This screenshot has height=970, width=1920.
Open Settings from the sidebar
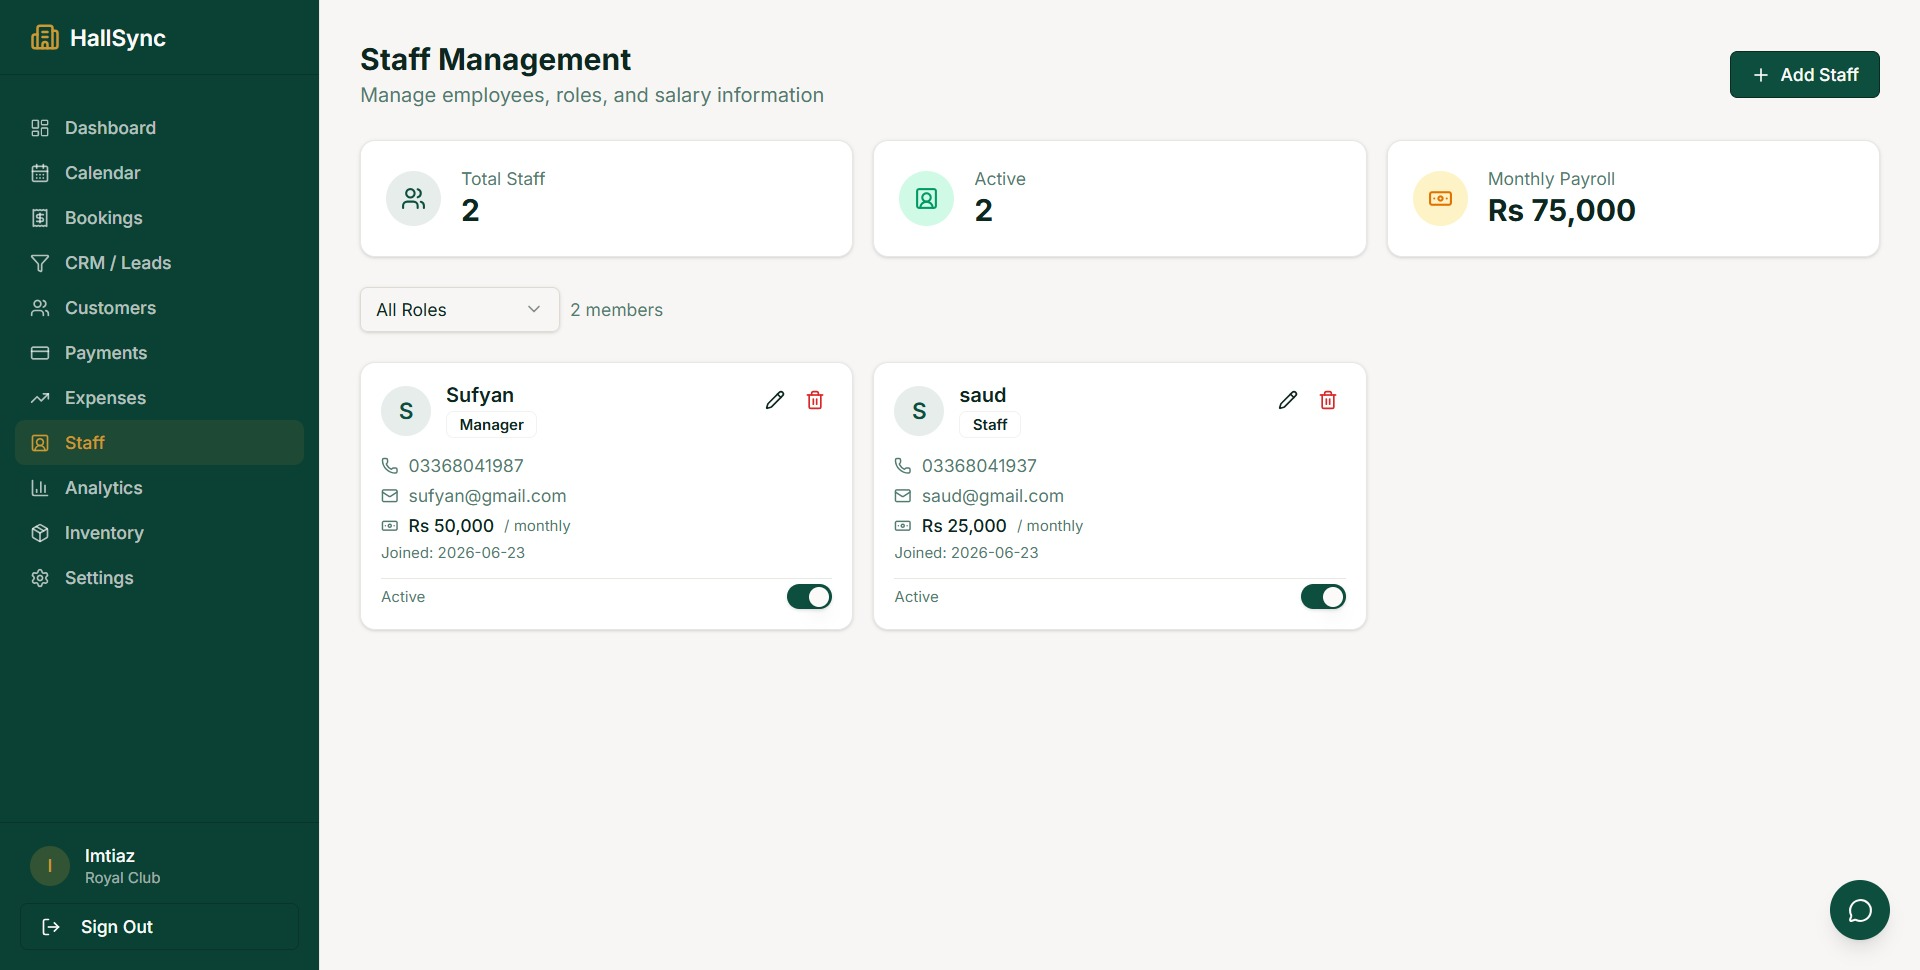(x=159, y=578)
